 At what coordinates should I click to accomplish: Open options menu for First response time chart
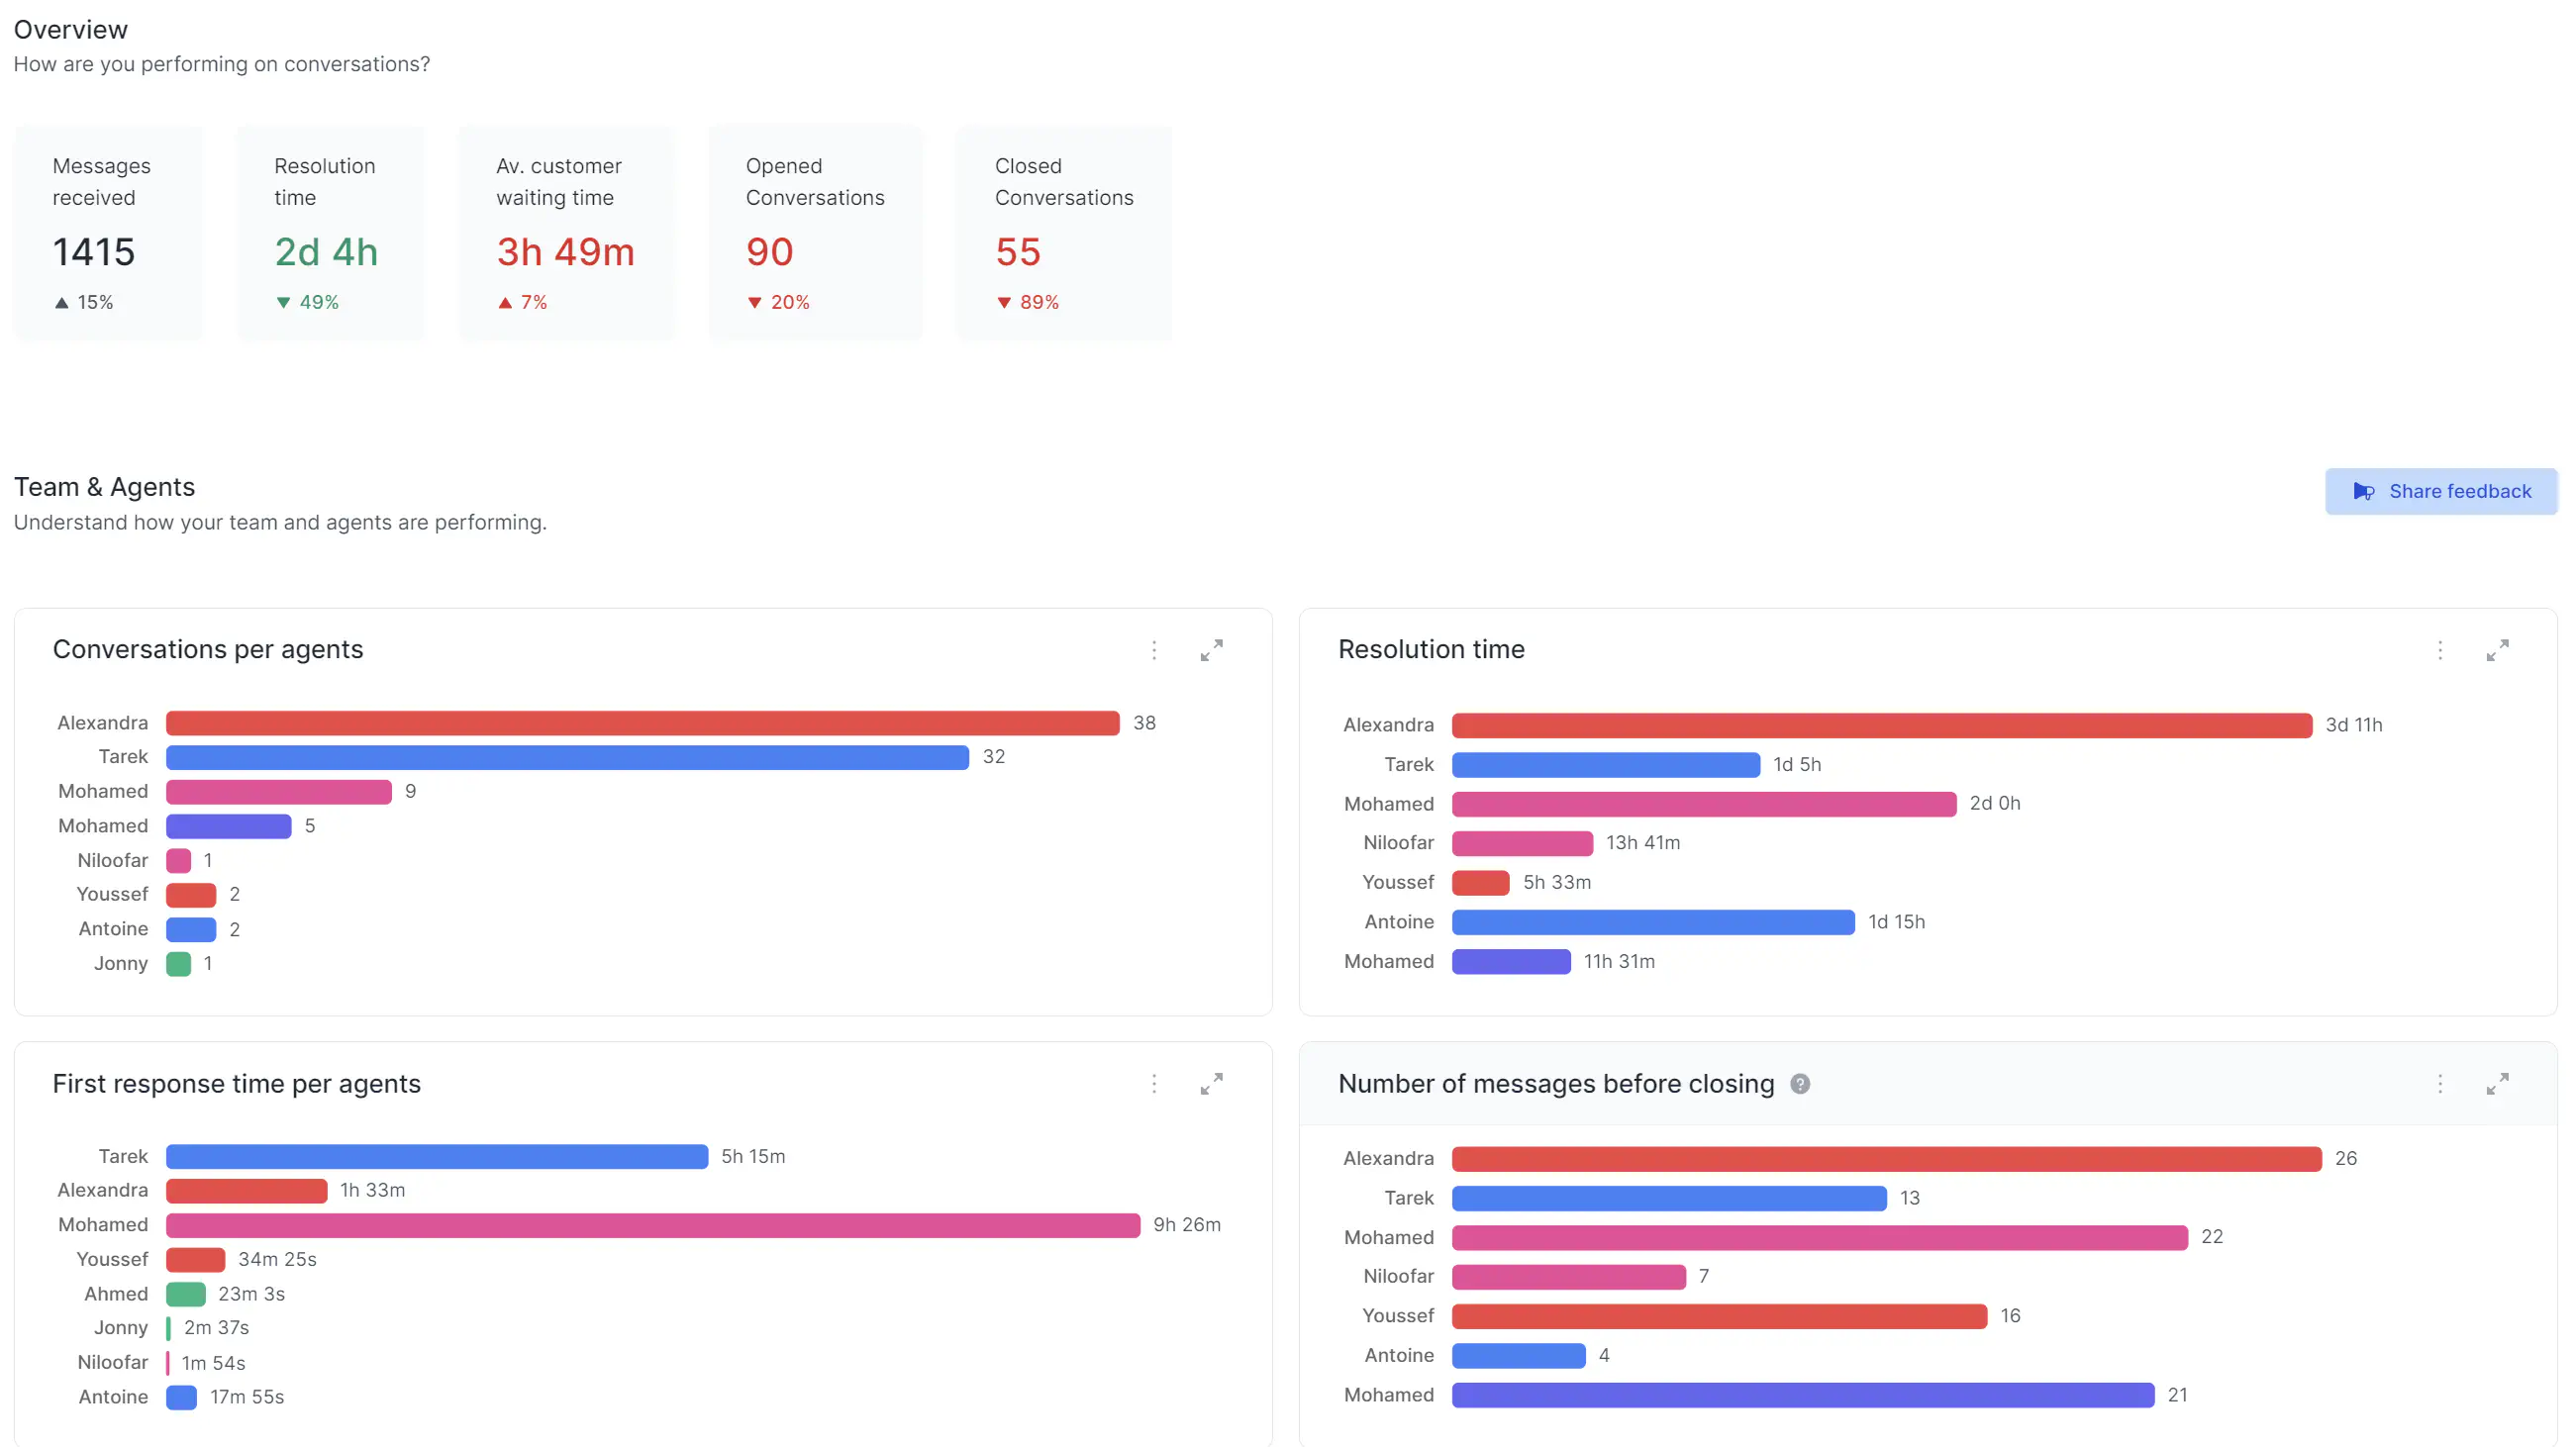point(1154,1084)
